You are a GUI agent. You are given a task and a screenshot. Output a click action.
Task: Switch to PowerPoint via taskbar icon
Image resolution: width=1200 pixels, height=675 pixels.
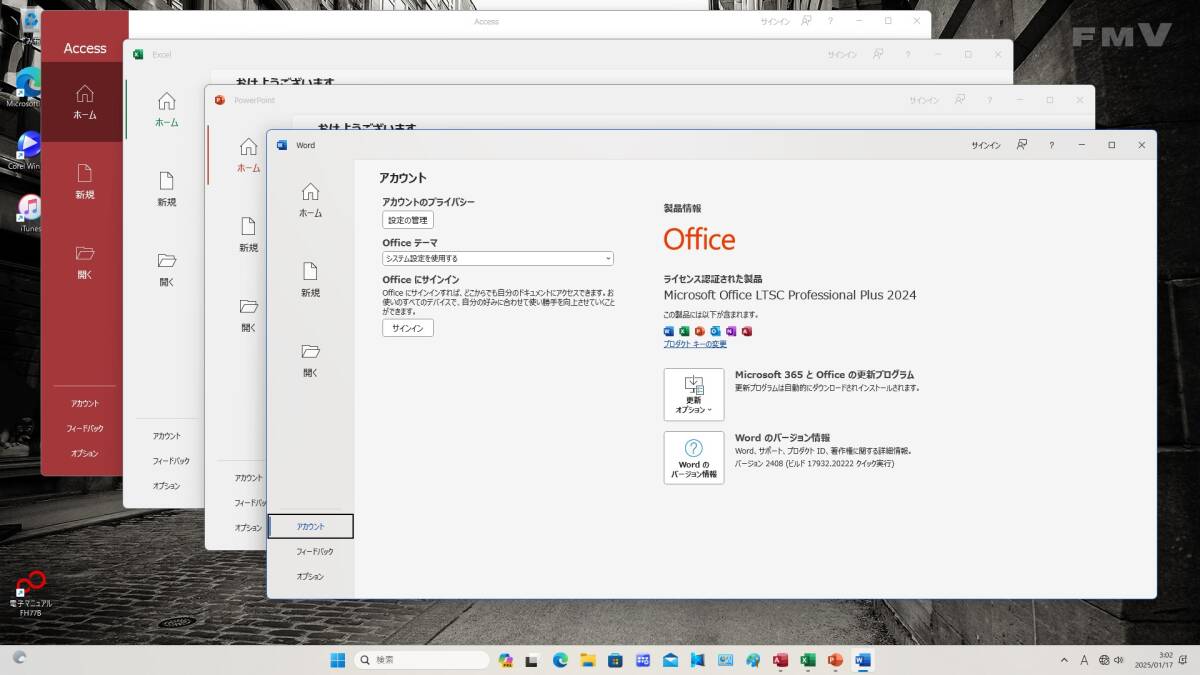pos(836,660)
